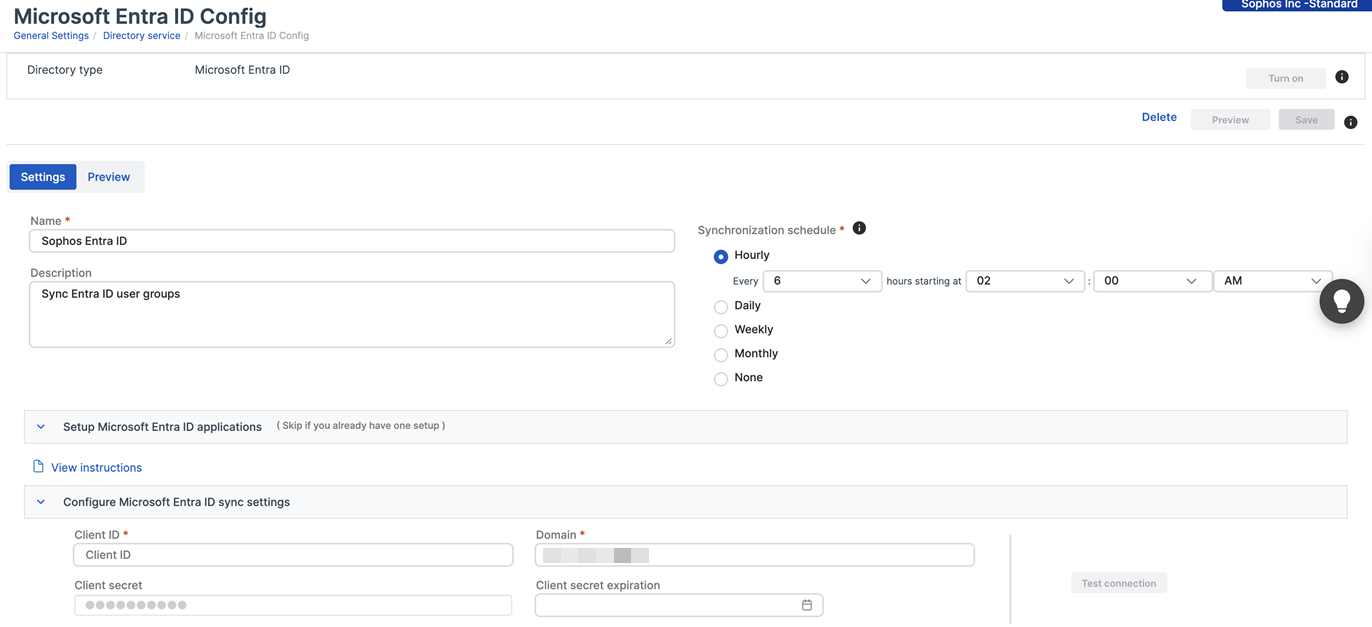Viewport: 1372px width, 627px height.
Task: Open the floating help bubble on the right
Action: click(x=1341, y=301)
